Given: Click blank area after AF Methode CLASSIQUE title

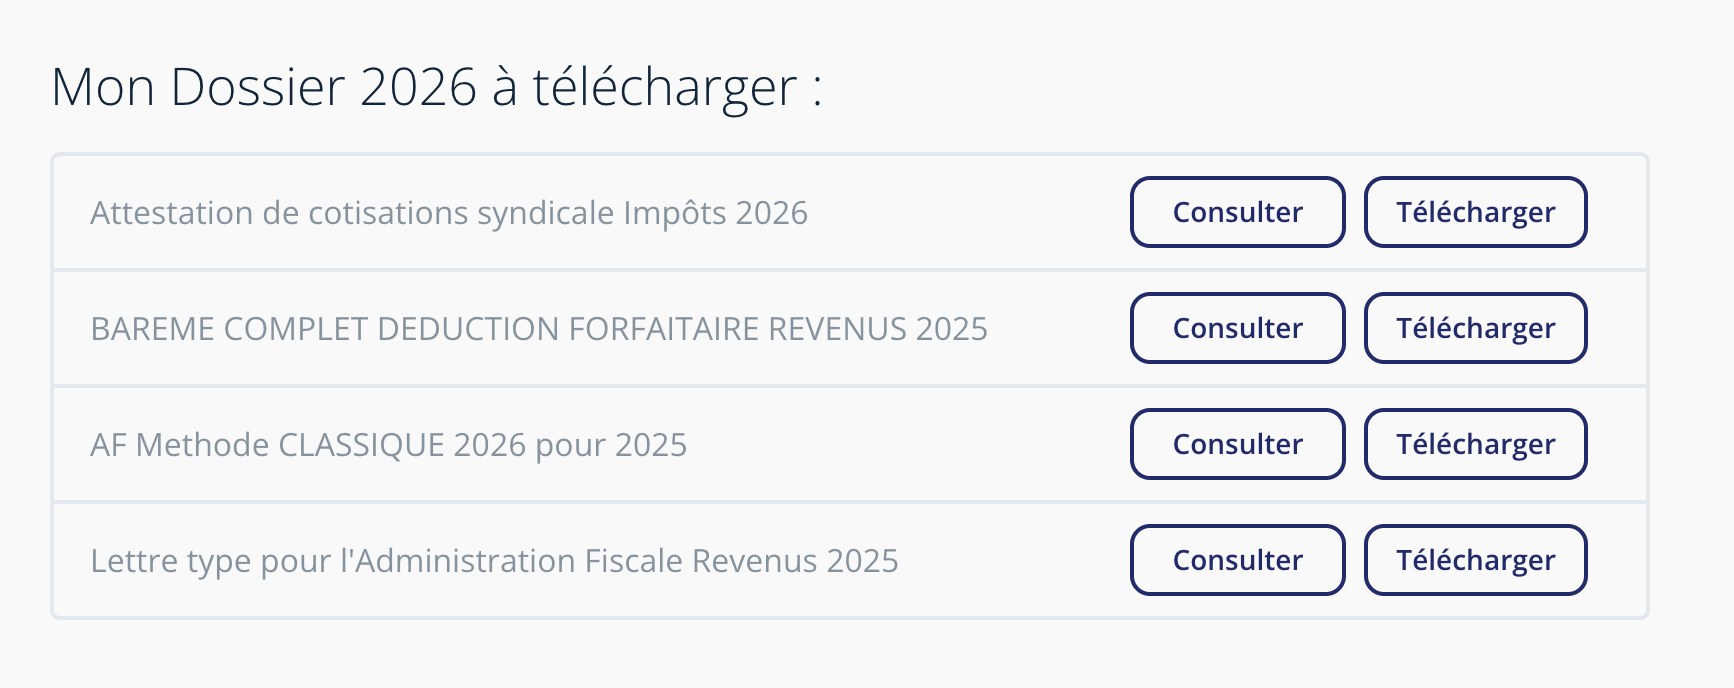Looking at the screenshot, I should pyautogui.click(x=908, y=445).
